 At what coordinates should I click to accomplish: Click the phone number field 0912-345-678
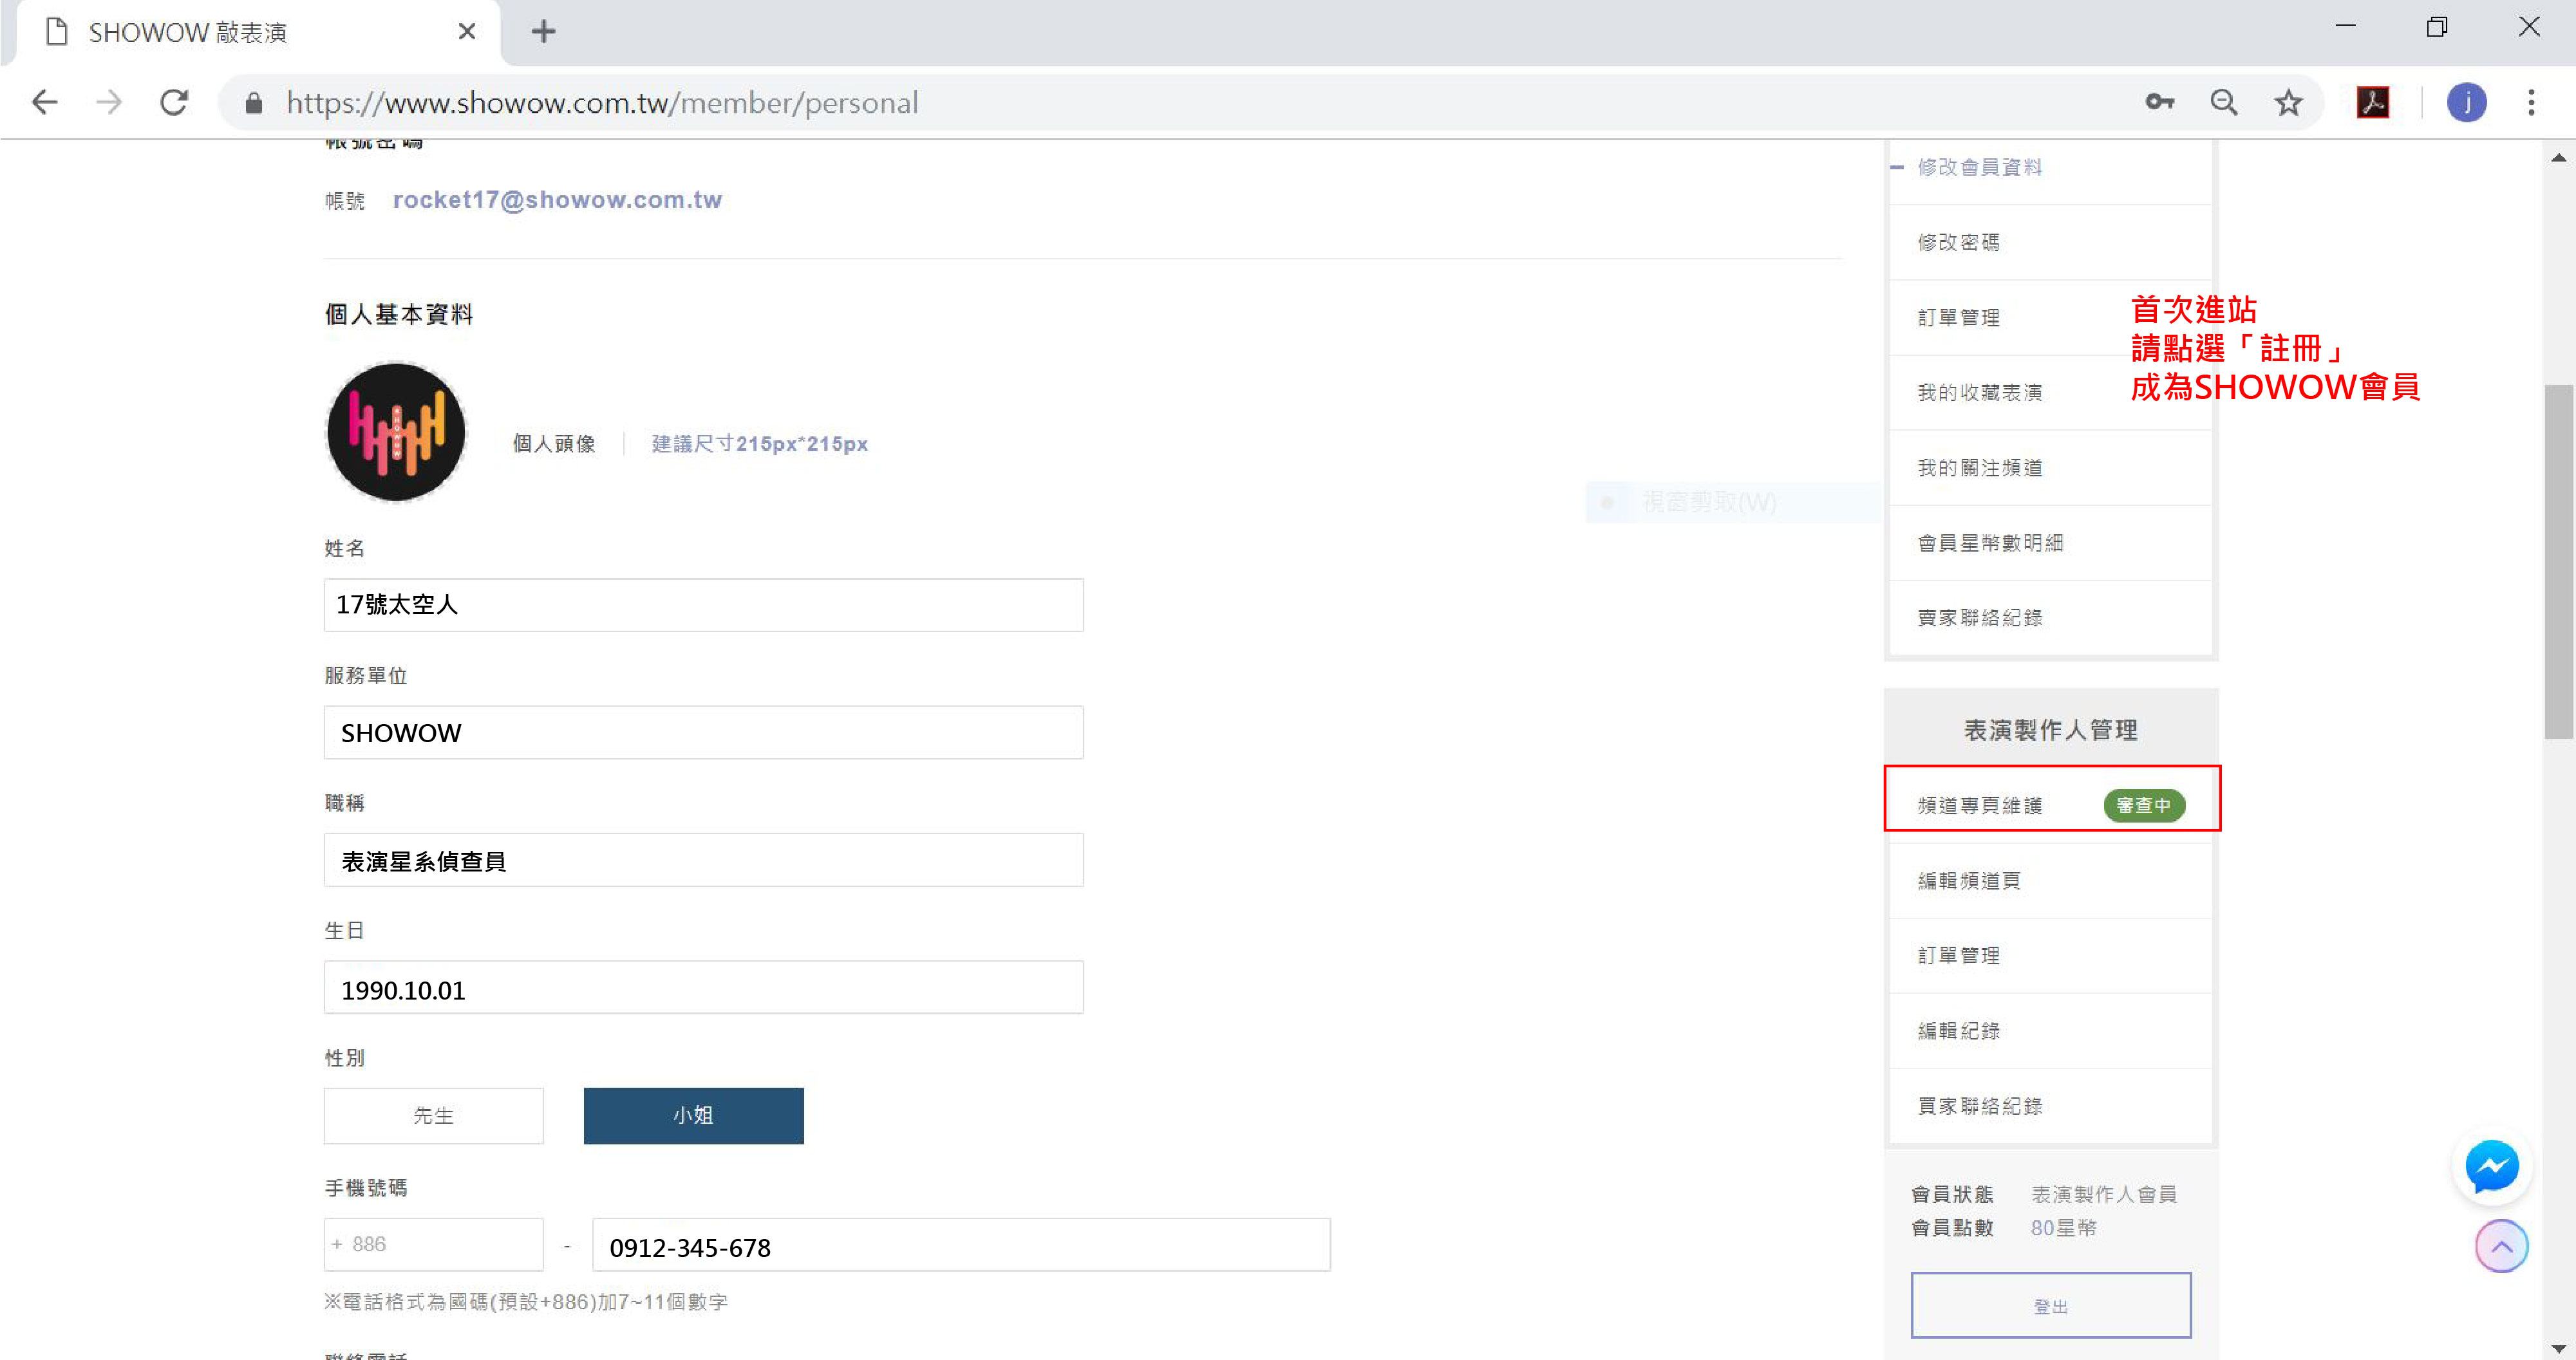[x=962, y=1245]
